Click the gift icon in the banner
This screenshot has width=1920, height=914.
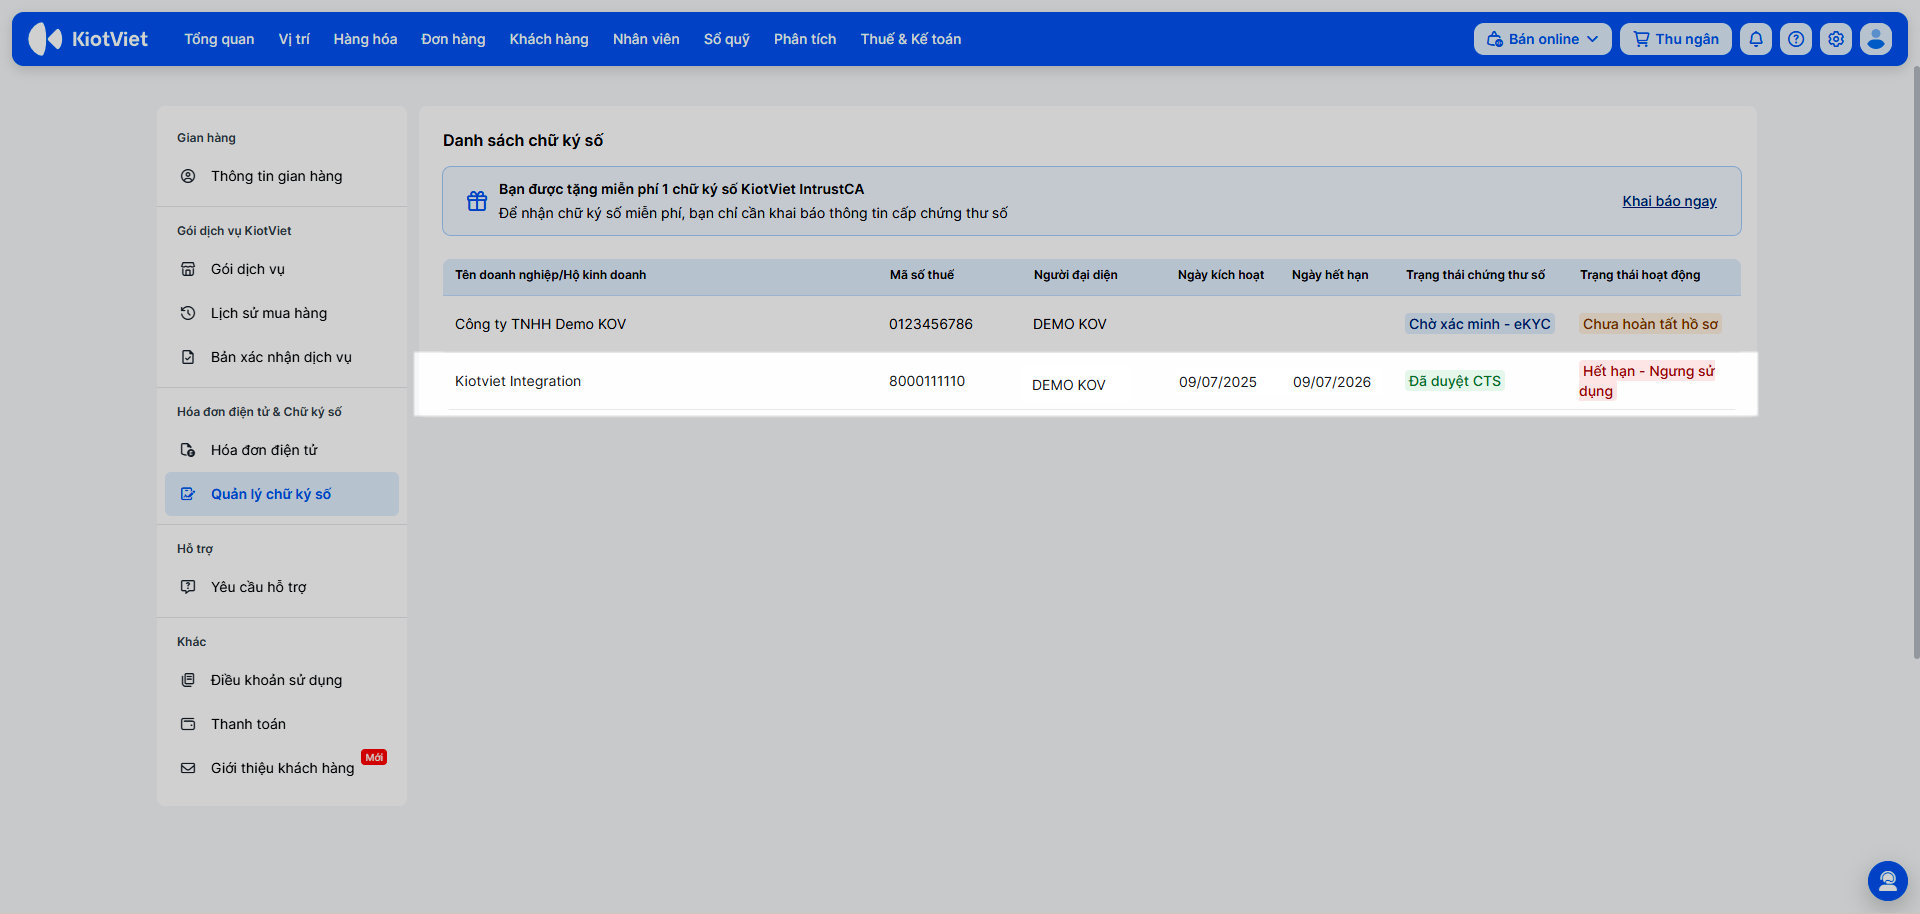pyautogui.click(x=477, y=201)
